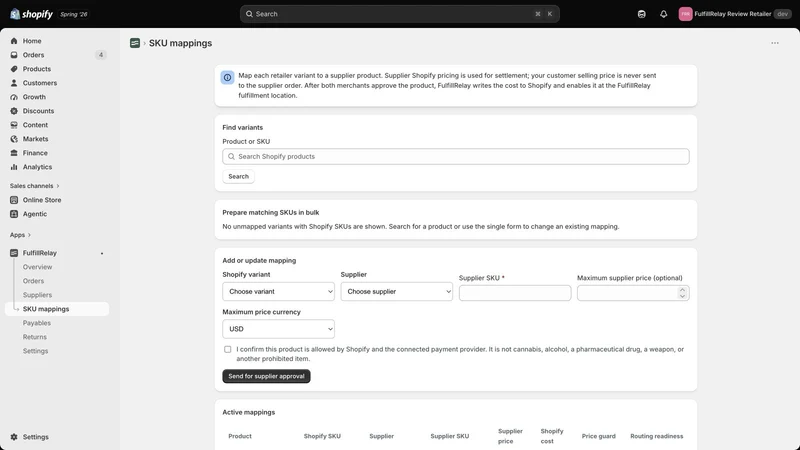Click the Discounts badge icon

coord(14,111)
